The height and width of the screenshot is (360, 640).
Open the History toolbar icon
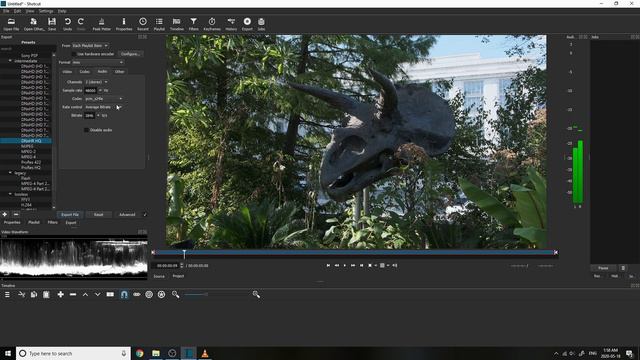coord(231,24)
